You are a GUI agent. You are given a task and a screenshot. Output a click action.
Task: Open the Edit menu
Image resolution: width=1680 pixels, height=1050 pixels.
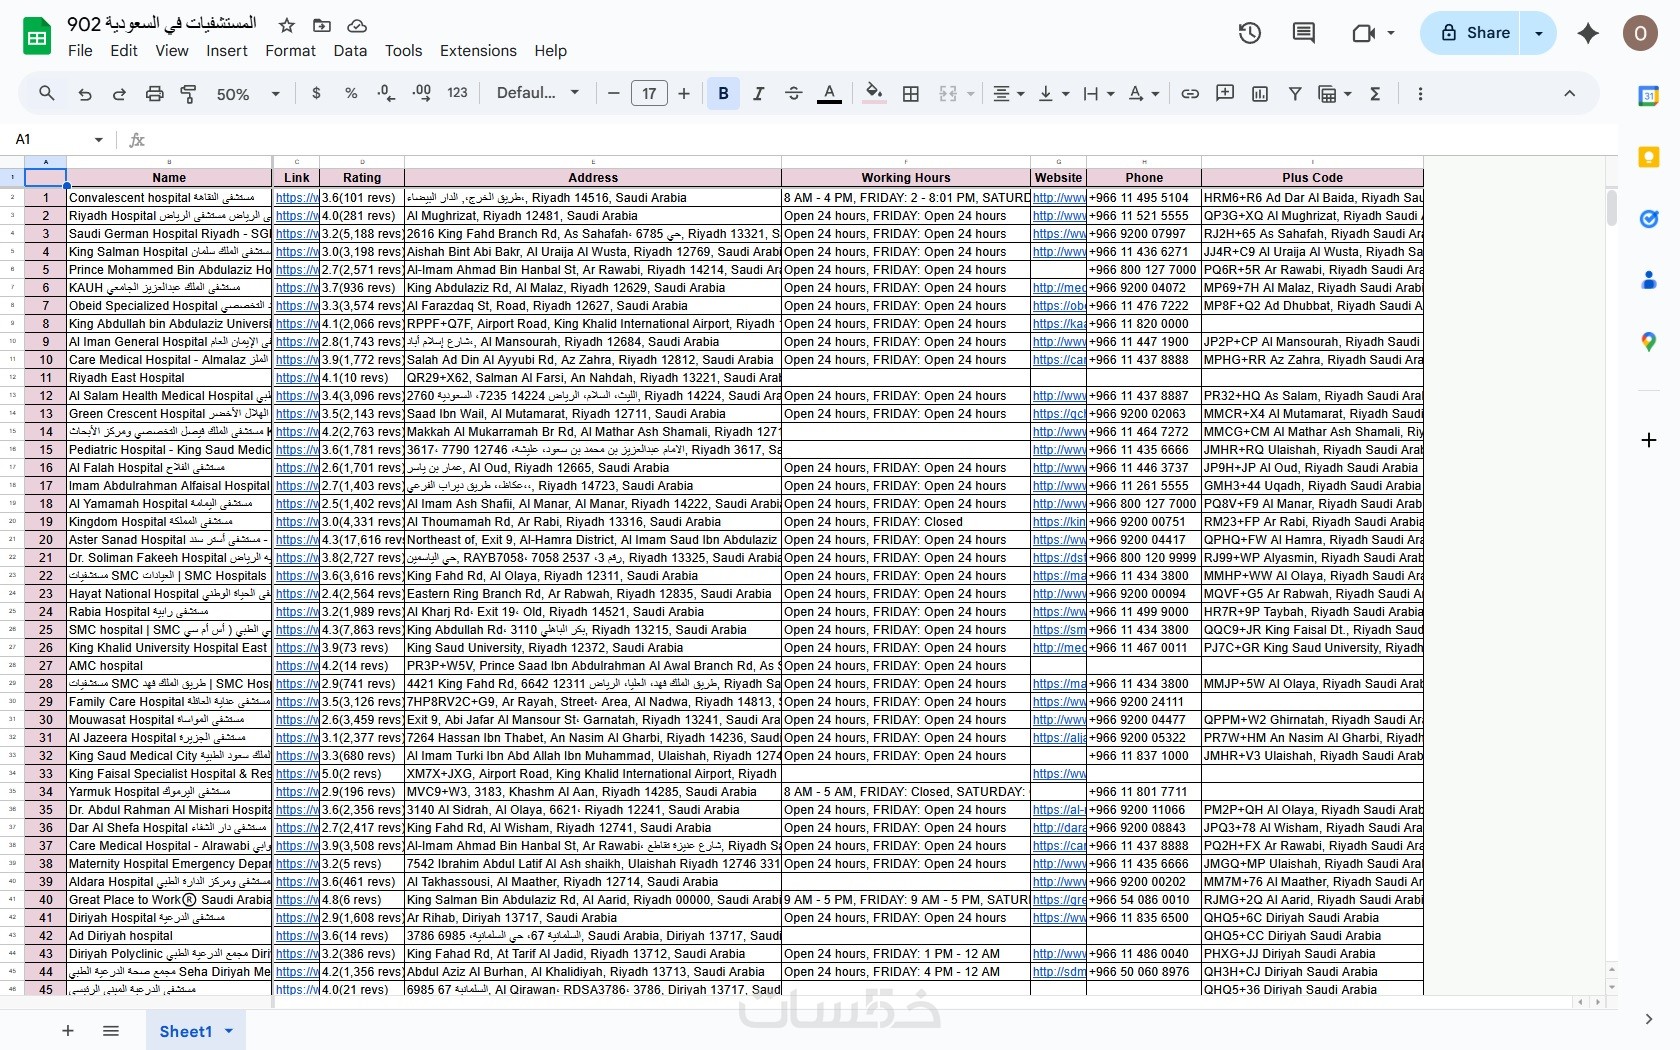pos(124,51)
